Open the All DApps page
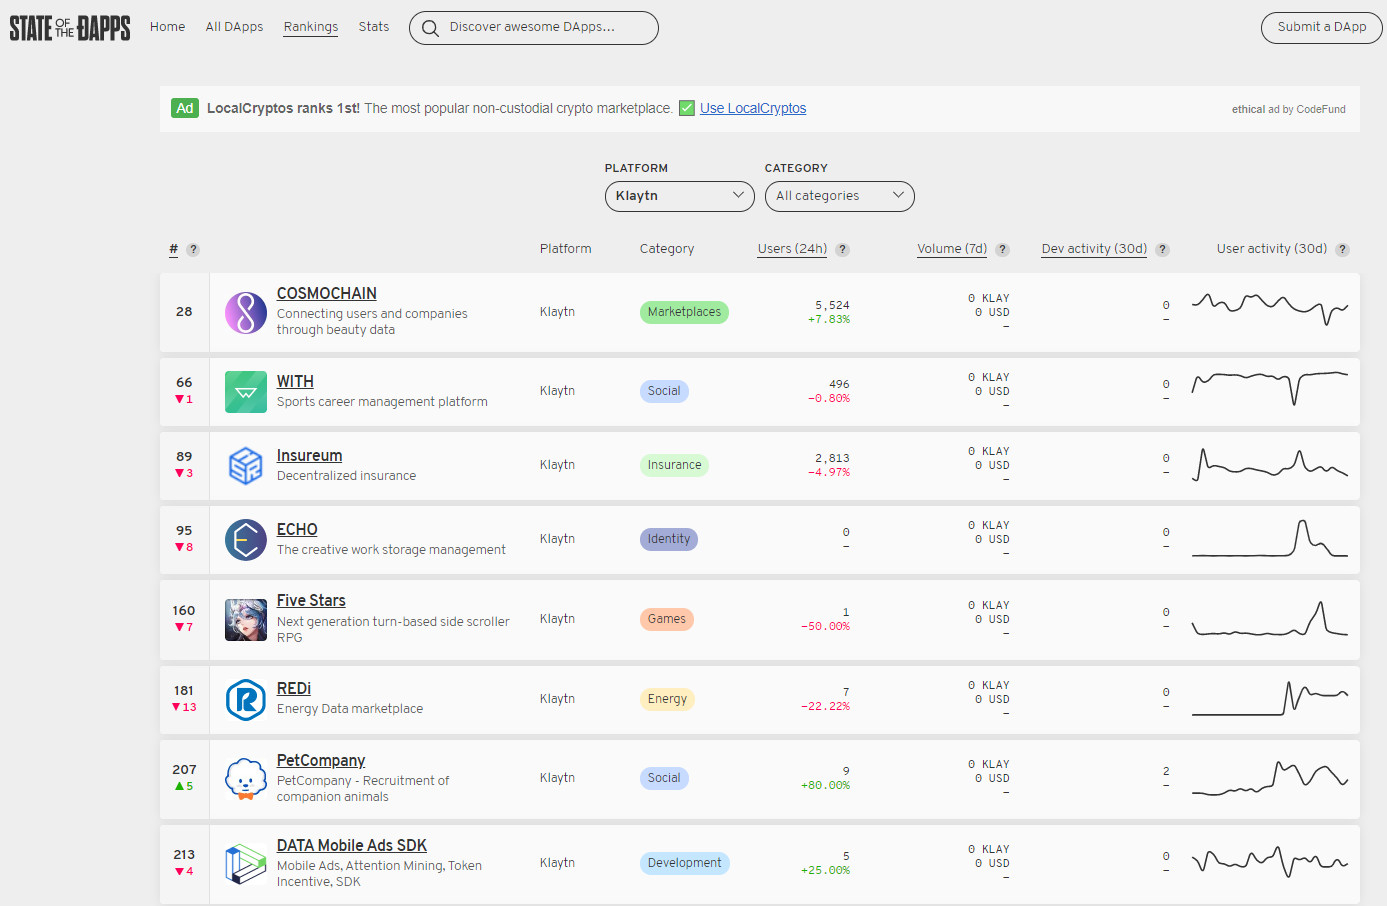 tap(235, 27)
